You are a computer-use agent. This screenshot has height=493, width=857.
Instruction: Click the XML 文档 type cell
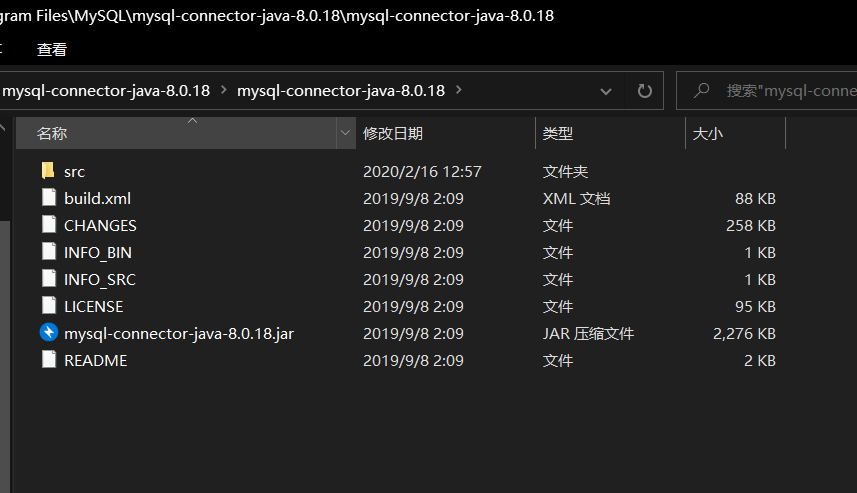coord(576,198)
